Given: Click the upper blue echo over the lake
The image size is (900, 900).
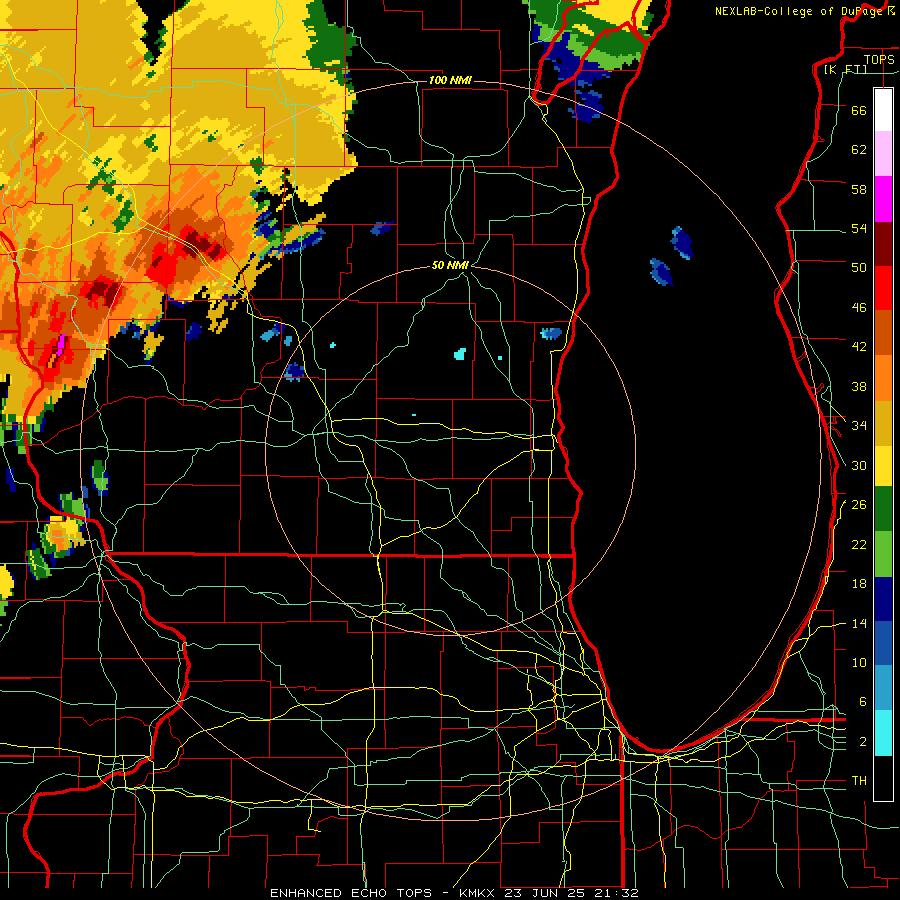Looking at the screenshot, I should [682, 242].
